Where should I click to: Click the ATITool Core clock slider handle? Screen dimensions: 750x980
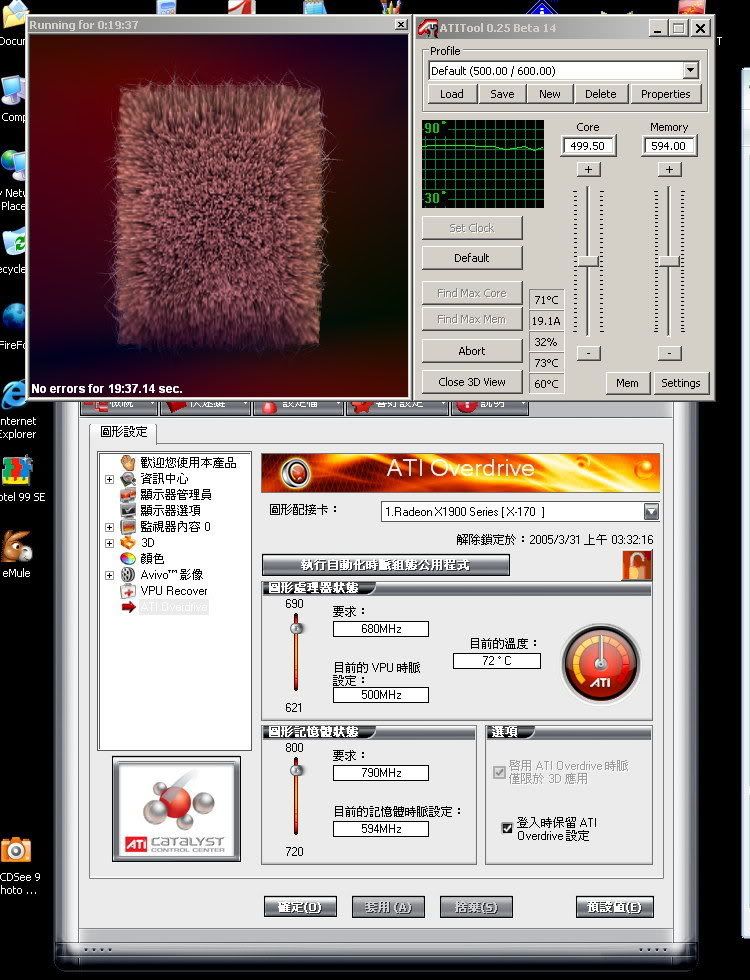click(588, 261)
